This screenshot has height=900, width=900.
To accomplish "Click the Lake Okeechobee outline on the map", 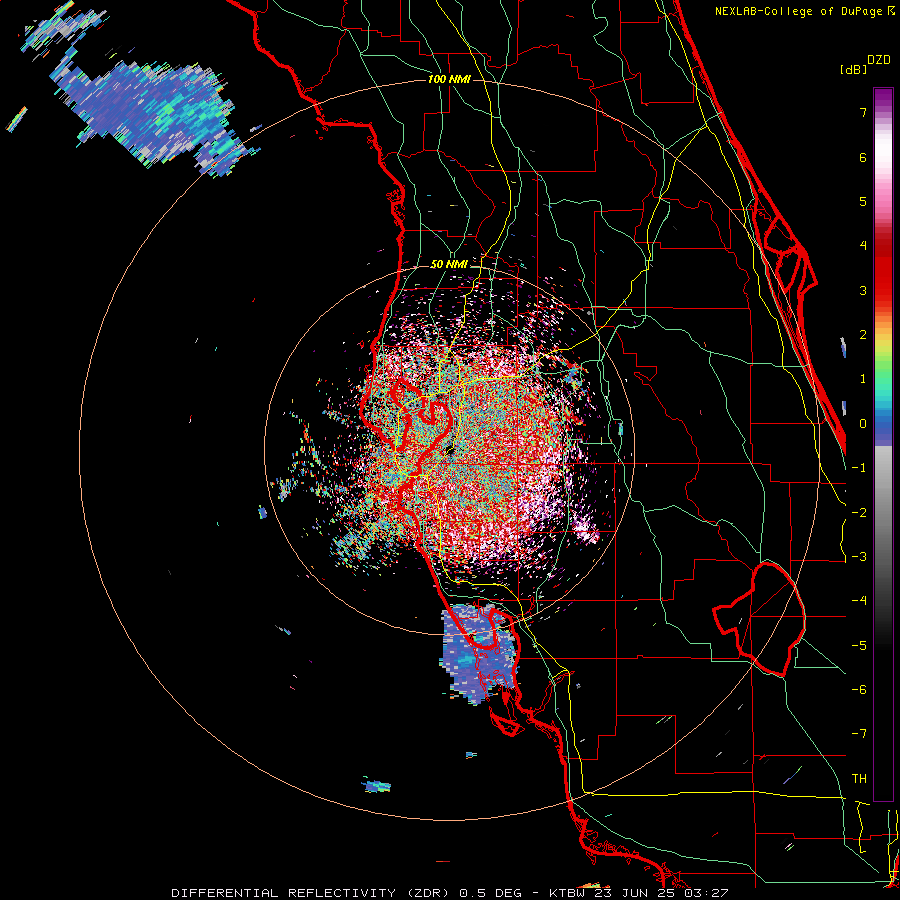I will pyautogui.click(x=759, y=619).
